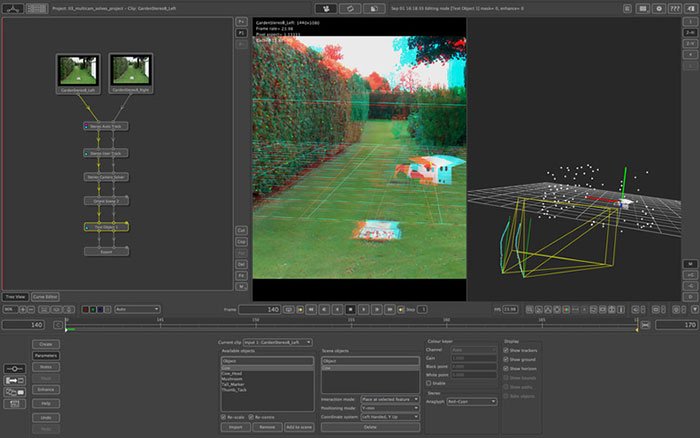Open the Interaction mode dropdown

point(390,399)
